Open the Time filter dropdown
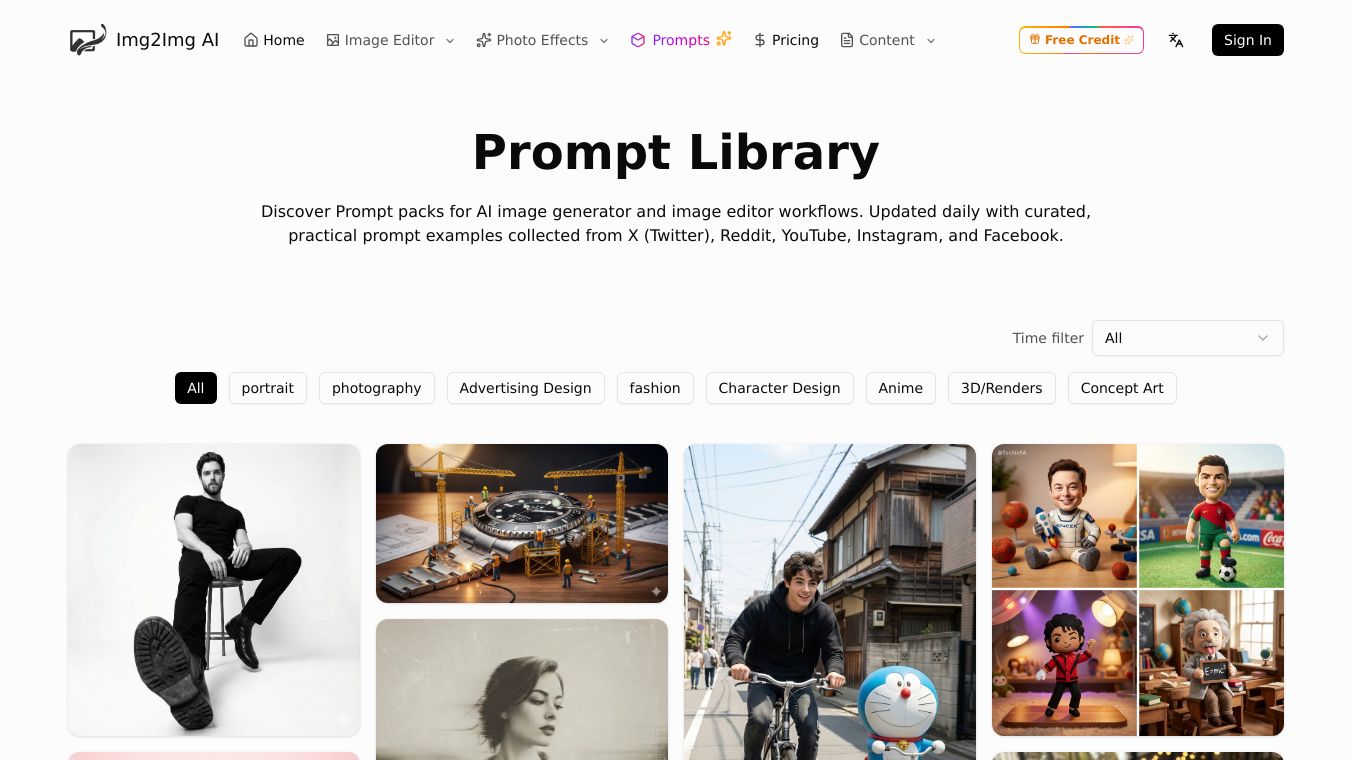The width and height of the screenshot is (1352, 760). [x=1187, y=338]
